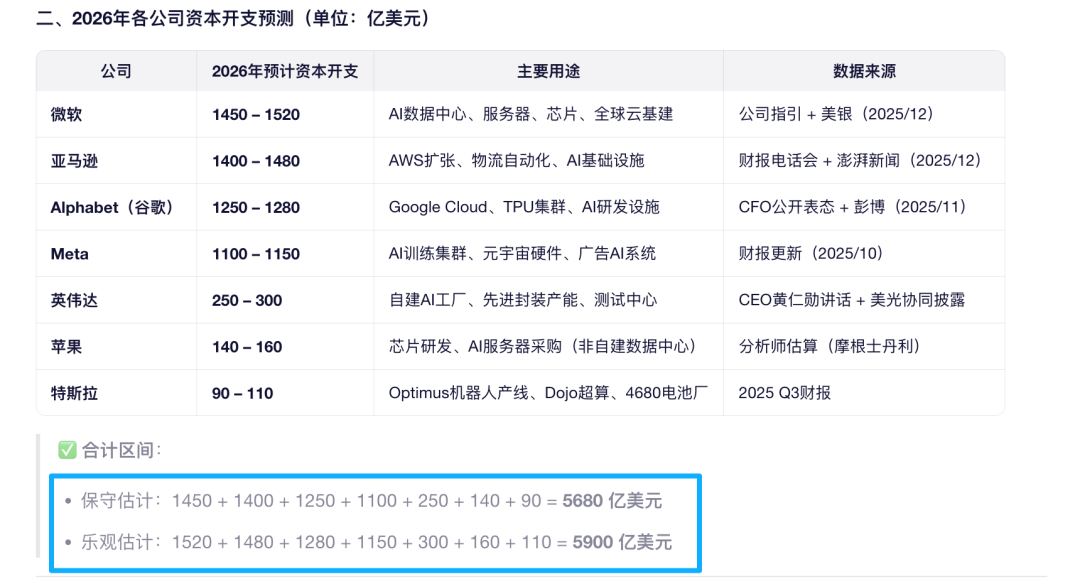Click the 2026年预计资本开支 column header

coord(285,71)
